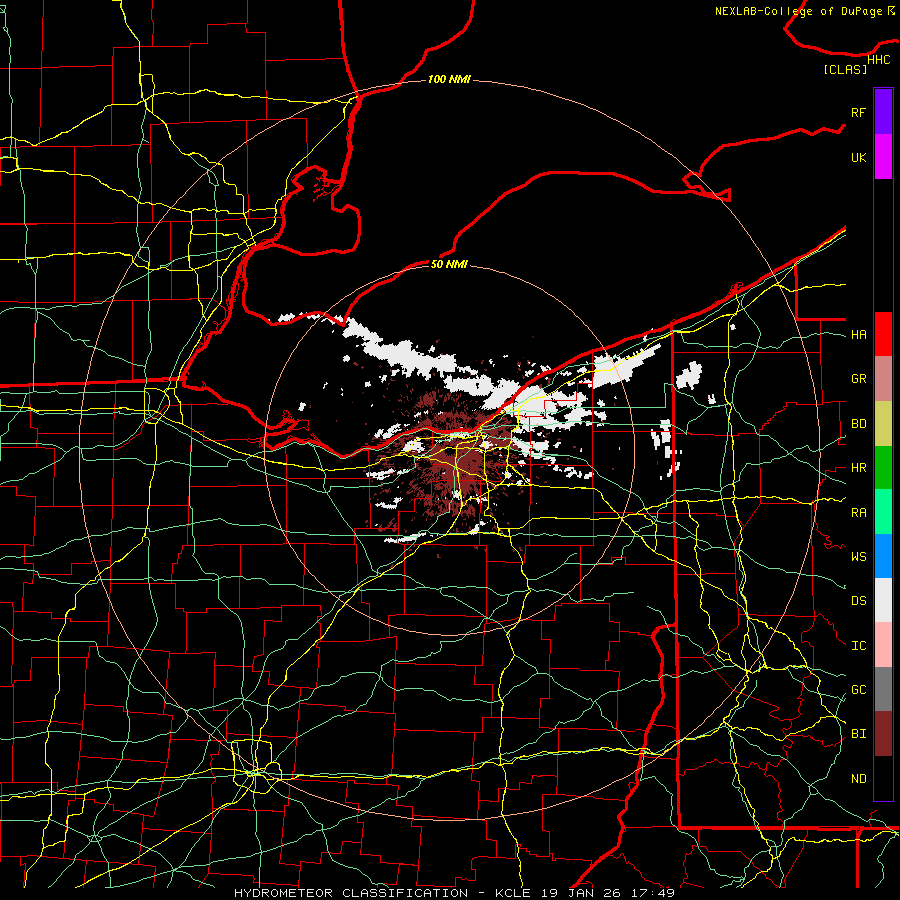
Task: Click the 100 NMI range ring label
Action: tap(449, 79)
